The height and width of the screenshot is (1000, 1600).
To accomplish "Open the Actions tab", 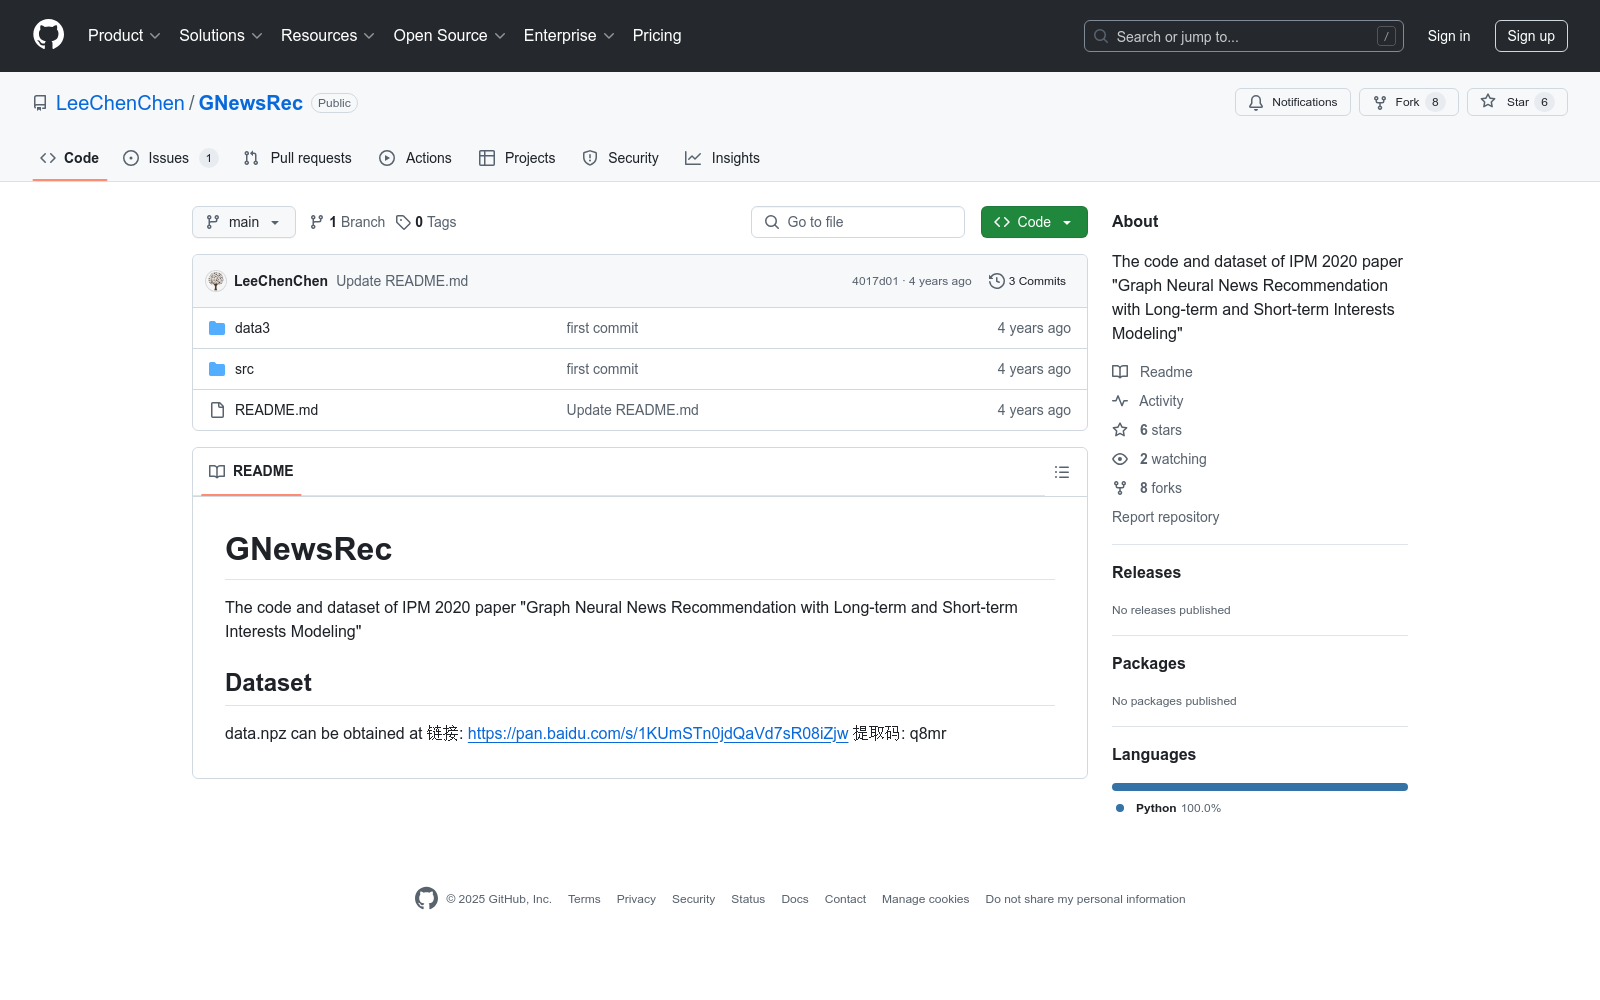I will click(x=415, y=158).
